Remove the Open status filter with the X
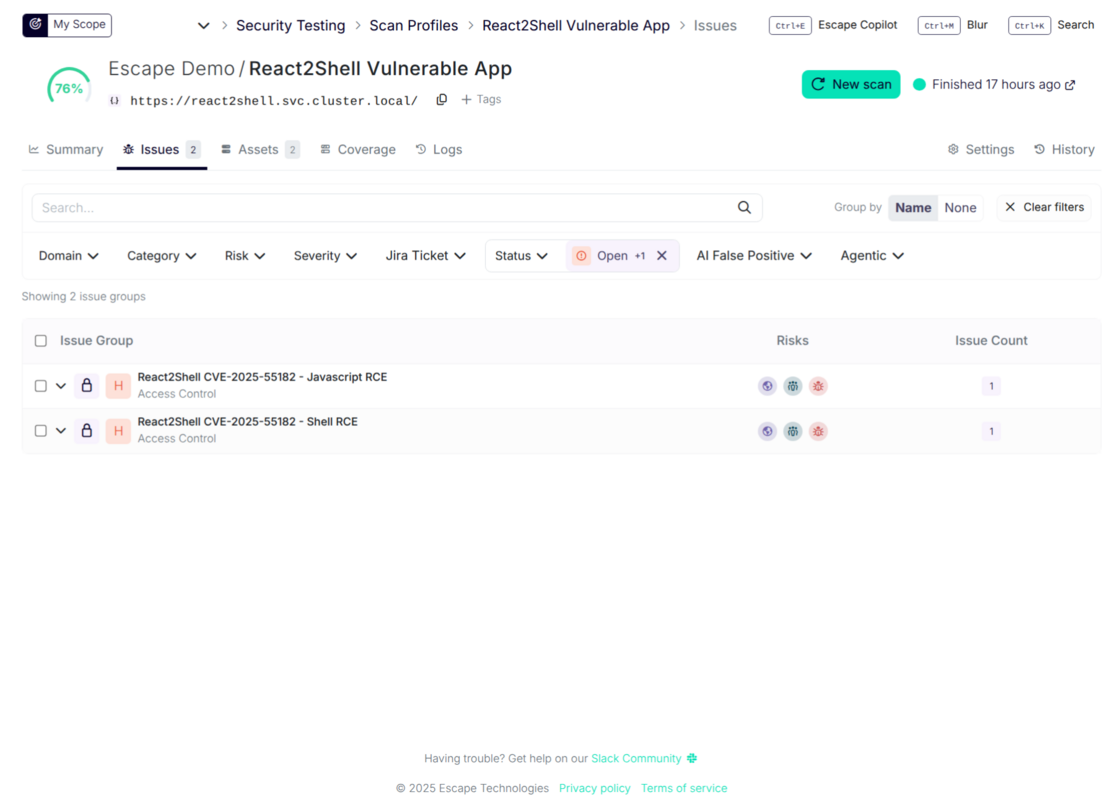The width and height of the screenshot is (1120, 797). tap(662, 256)
